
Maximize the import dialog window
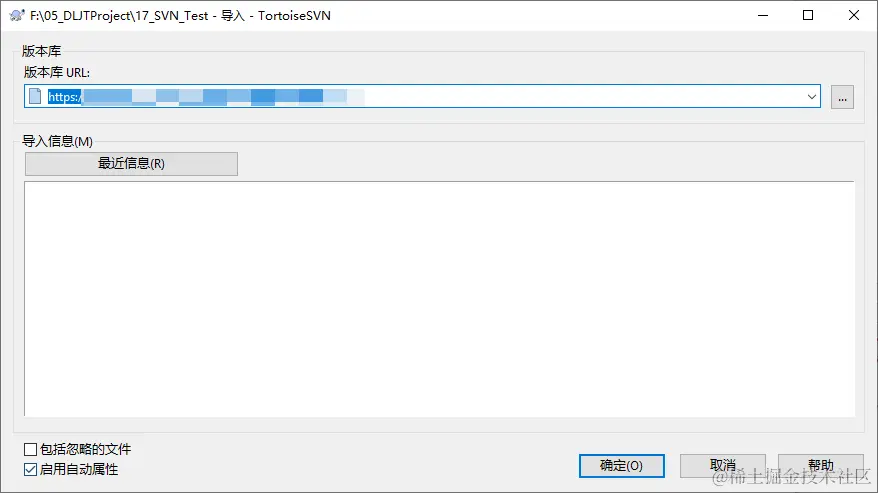click(808, 15)
